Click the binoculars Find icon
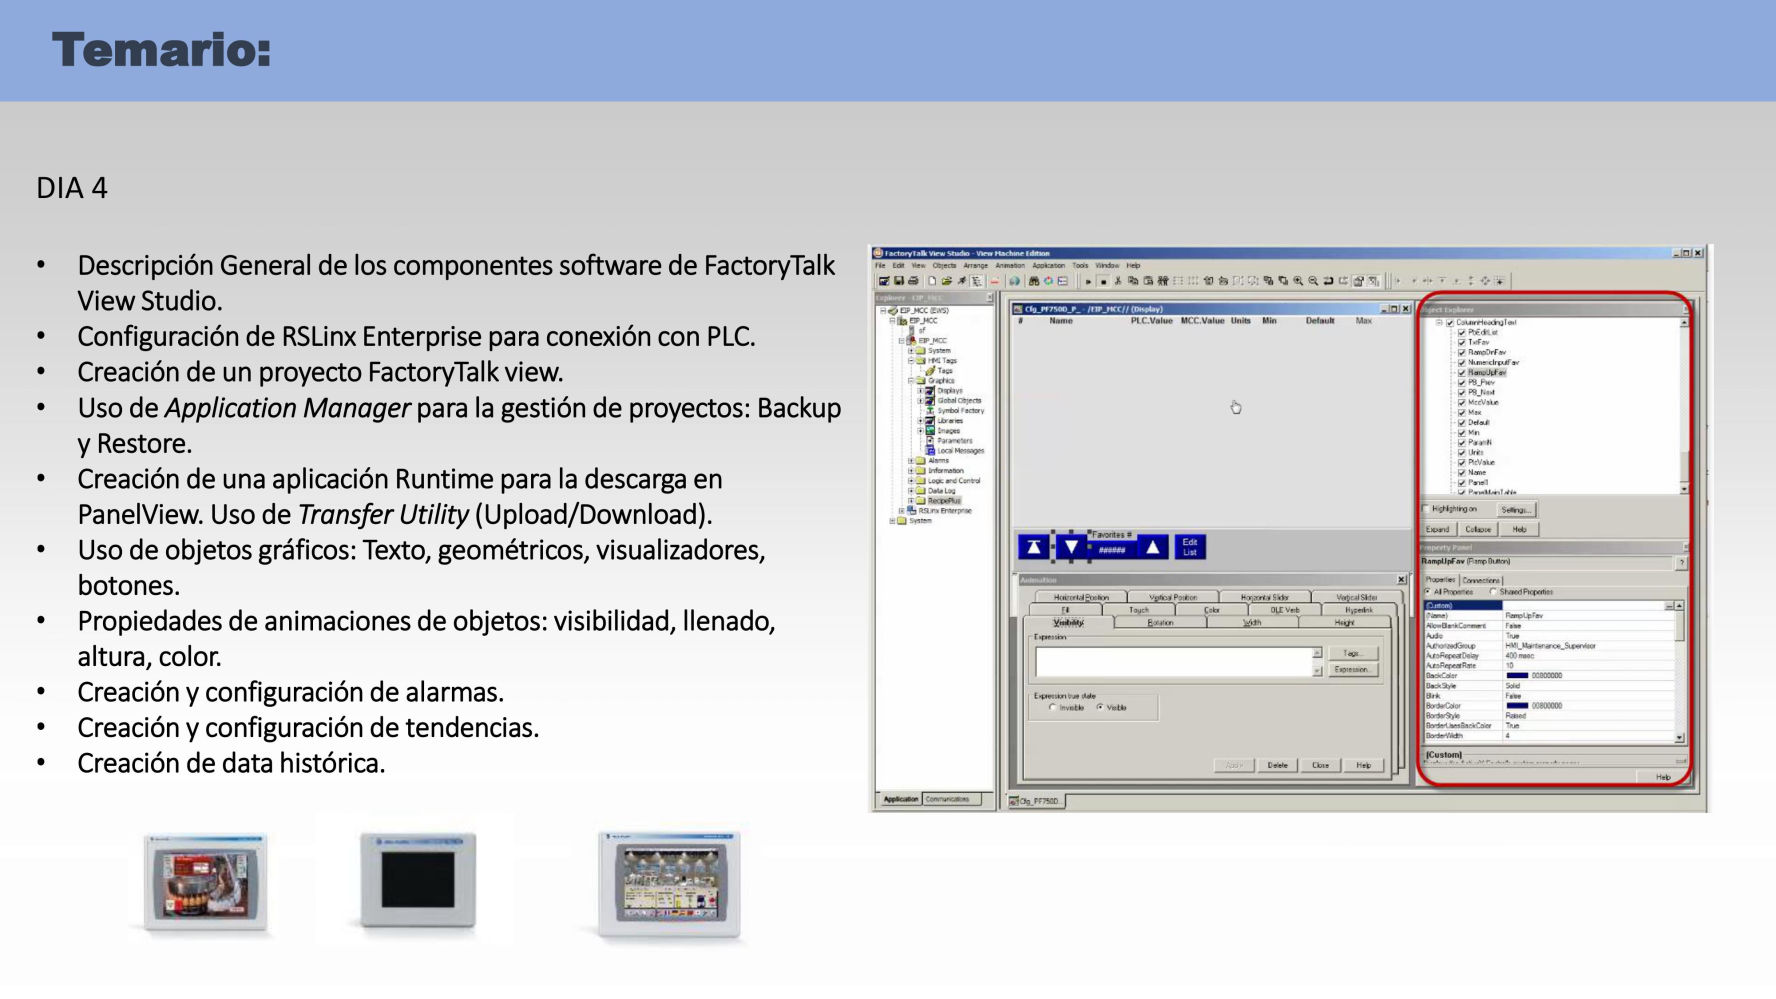 (x=1033, y=281)
